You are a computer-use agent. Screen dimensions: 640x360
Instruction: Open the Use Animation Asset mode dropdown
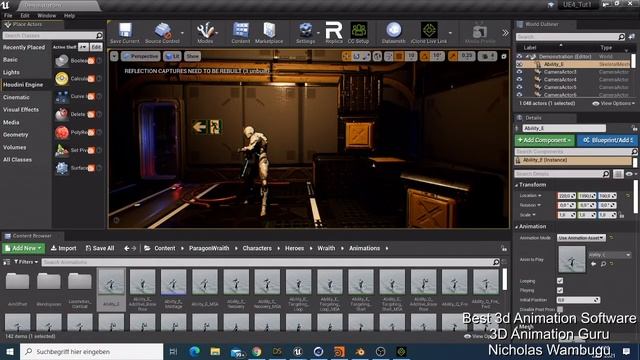point(581,238)
